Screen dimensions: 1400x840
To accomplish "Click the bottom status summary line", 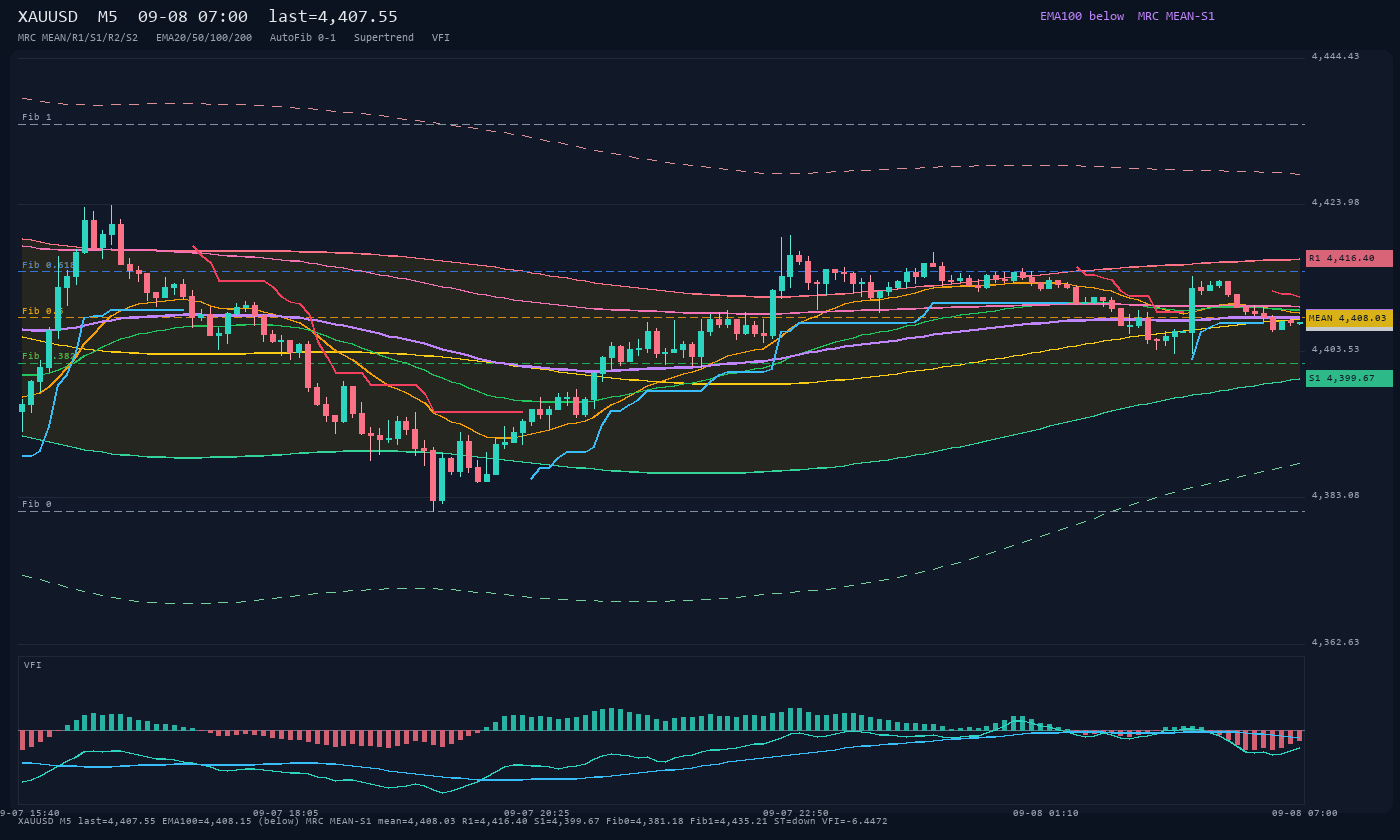I will coord(453,821).
